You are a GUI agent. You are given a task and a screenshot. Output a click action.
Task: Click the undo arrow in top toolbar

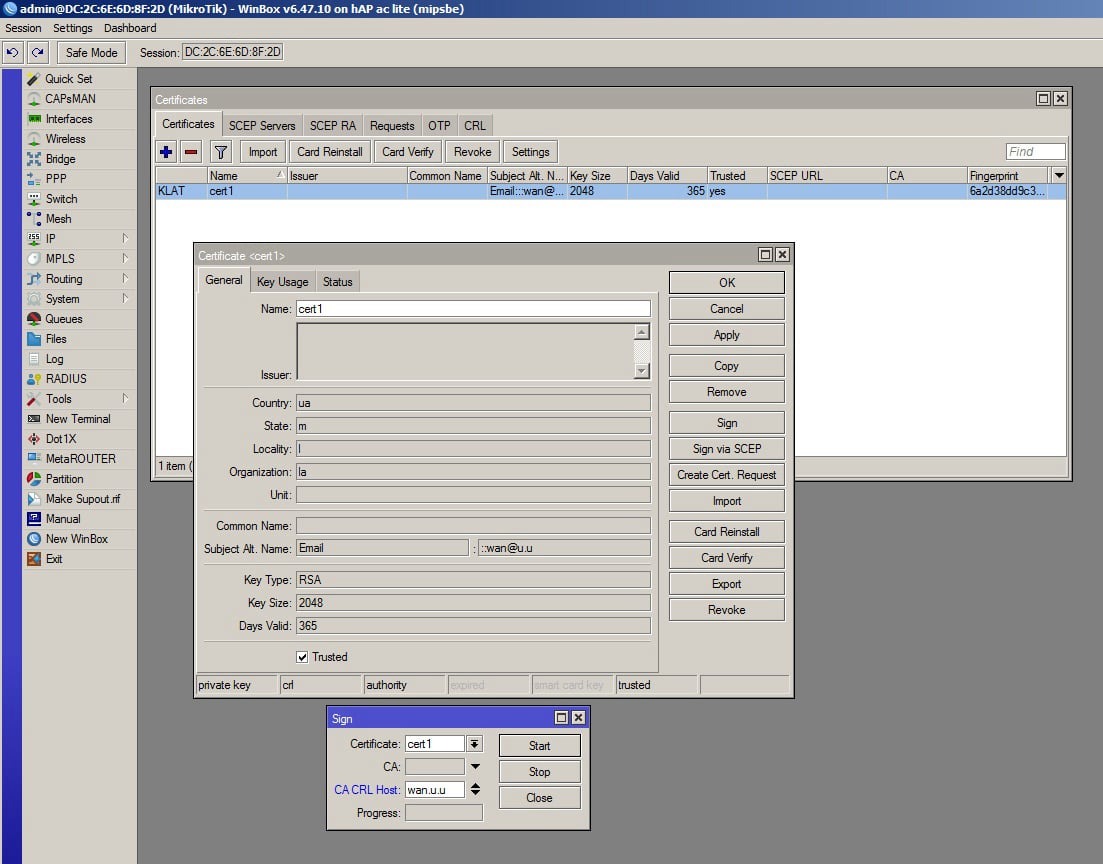(14, 52)
